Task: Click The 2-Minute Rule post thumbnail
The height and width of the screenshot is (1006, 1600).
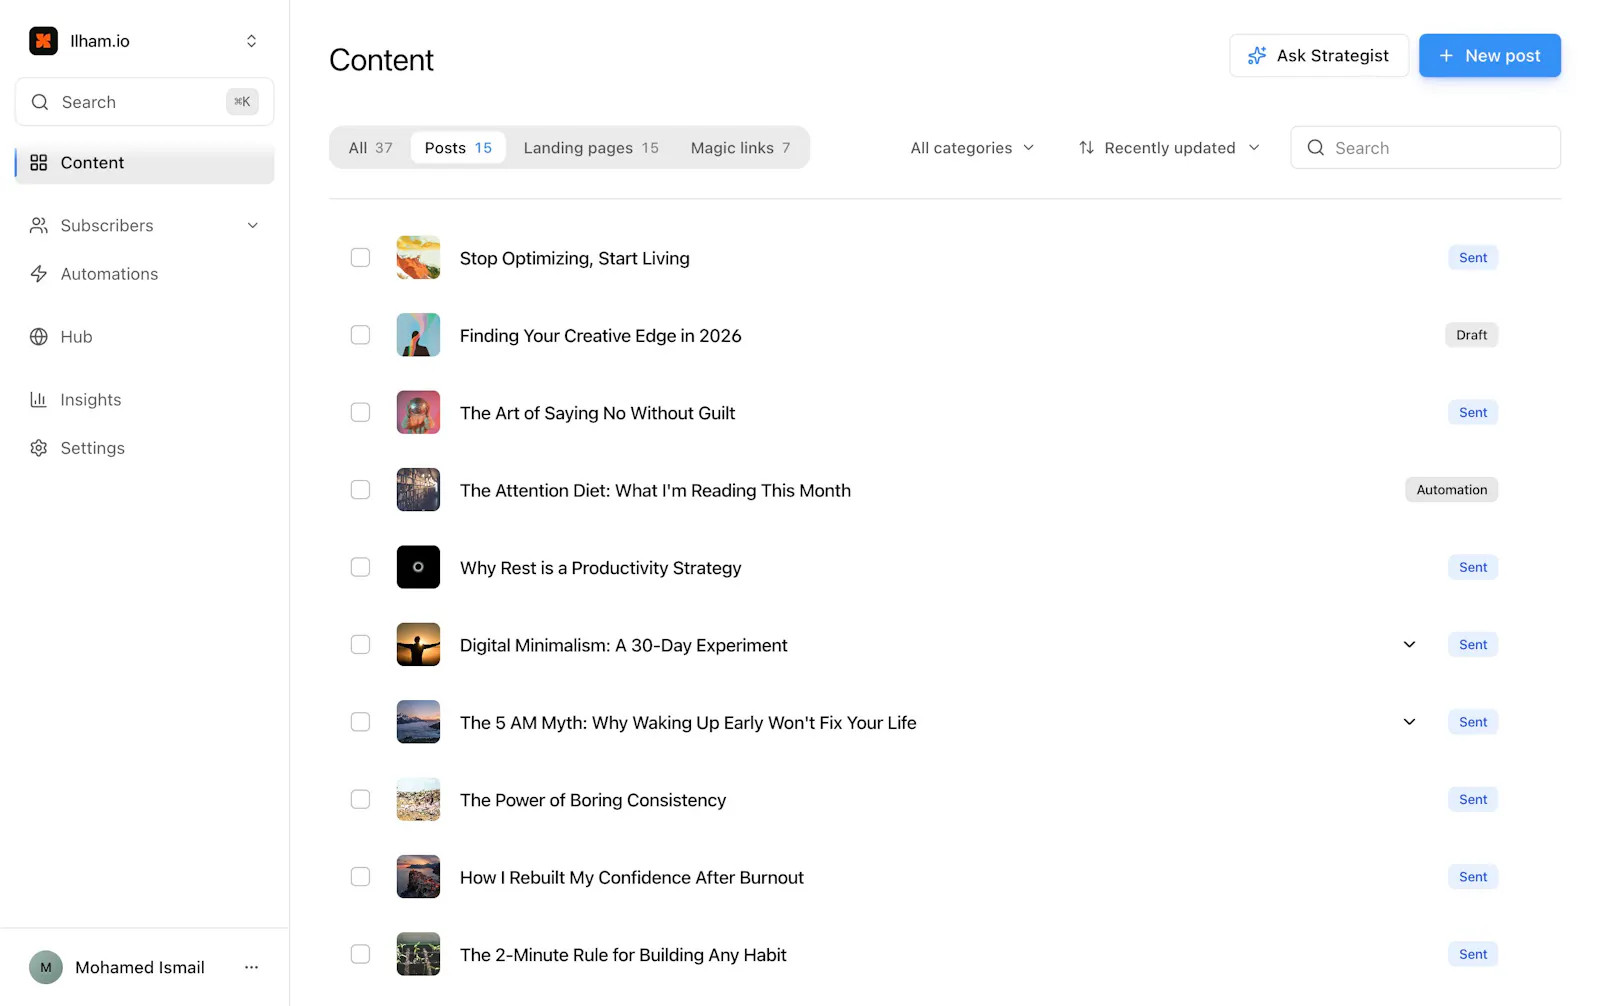Action: [x=418, y=954]
